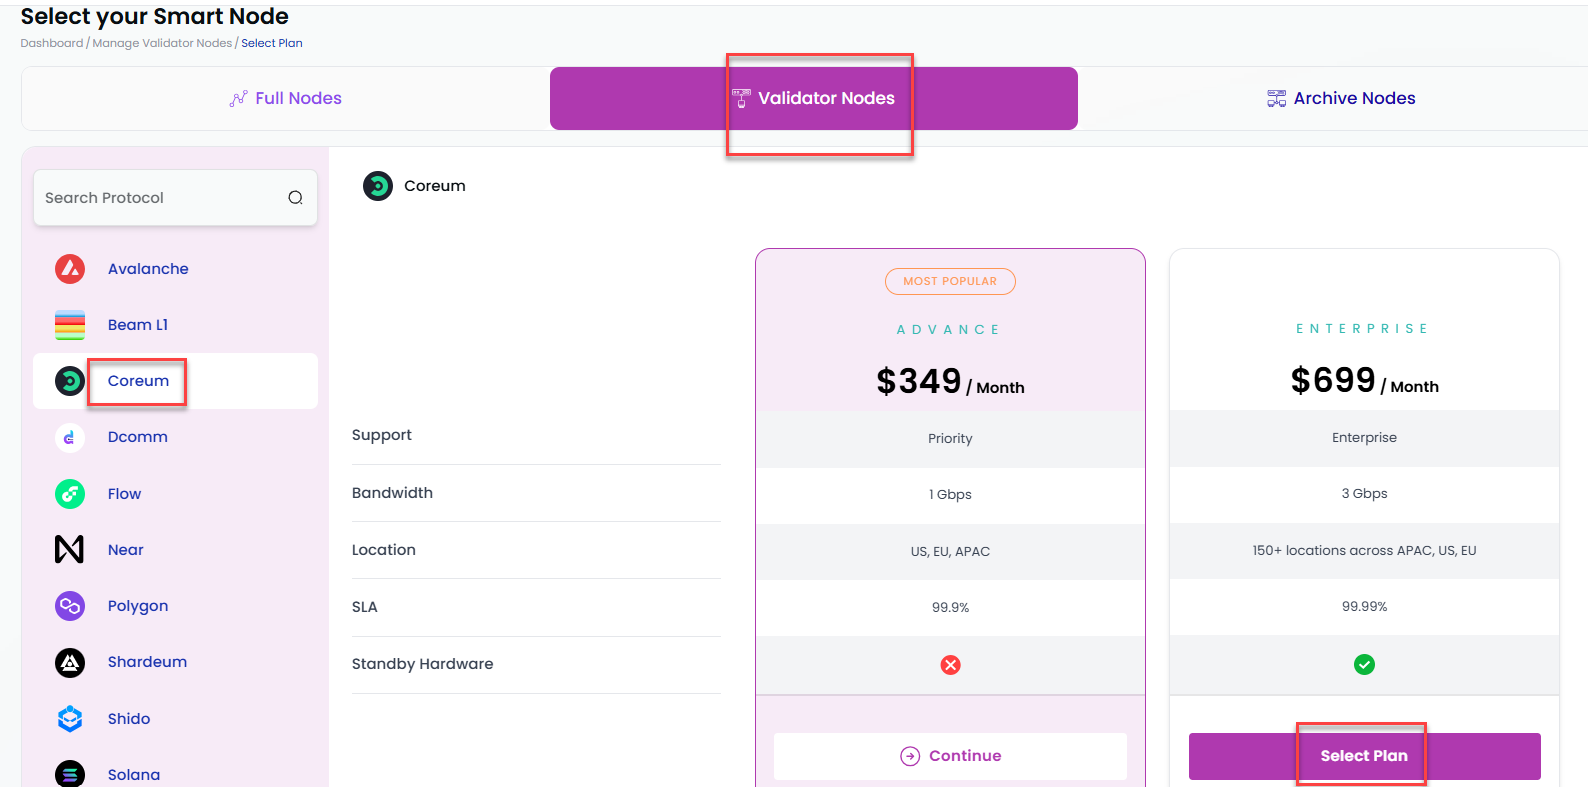This screenshot has height=787, width=1588.
Task: Click the Flow green logo icon
Action: point(70,494)
